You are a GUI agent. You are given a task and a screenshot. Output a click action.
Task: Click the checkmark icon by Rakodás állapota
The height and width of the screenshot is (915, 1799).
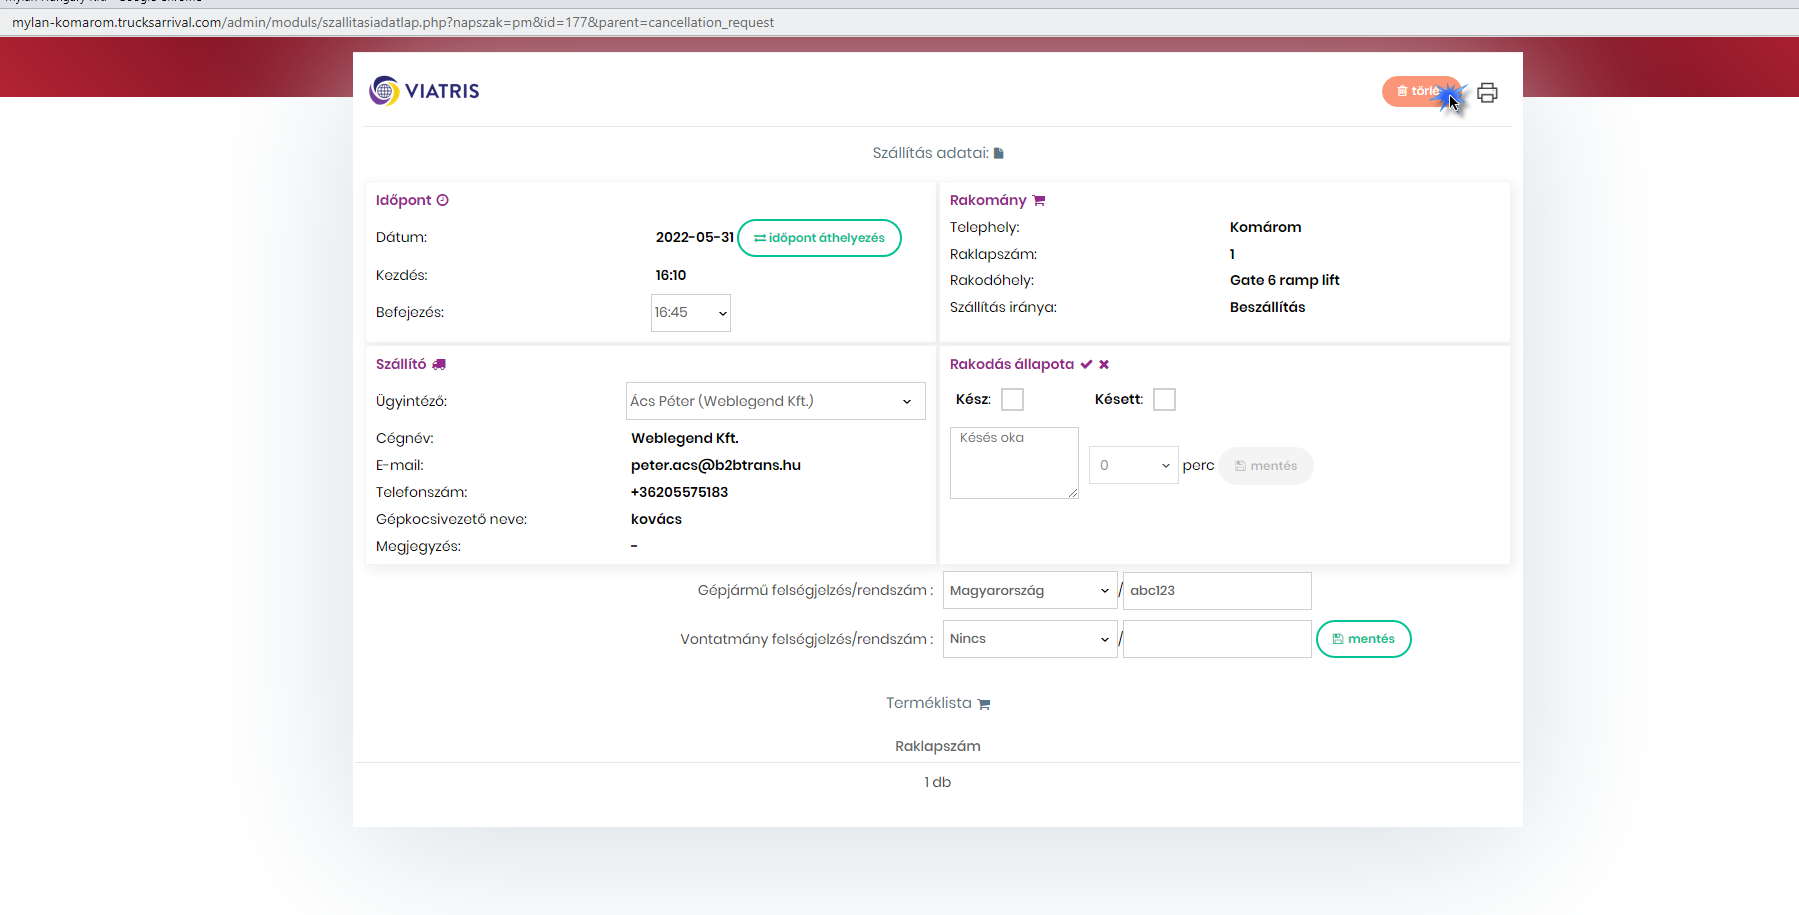coord(1086,364)
